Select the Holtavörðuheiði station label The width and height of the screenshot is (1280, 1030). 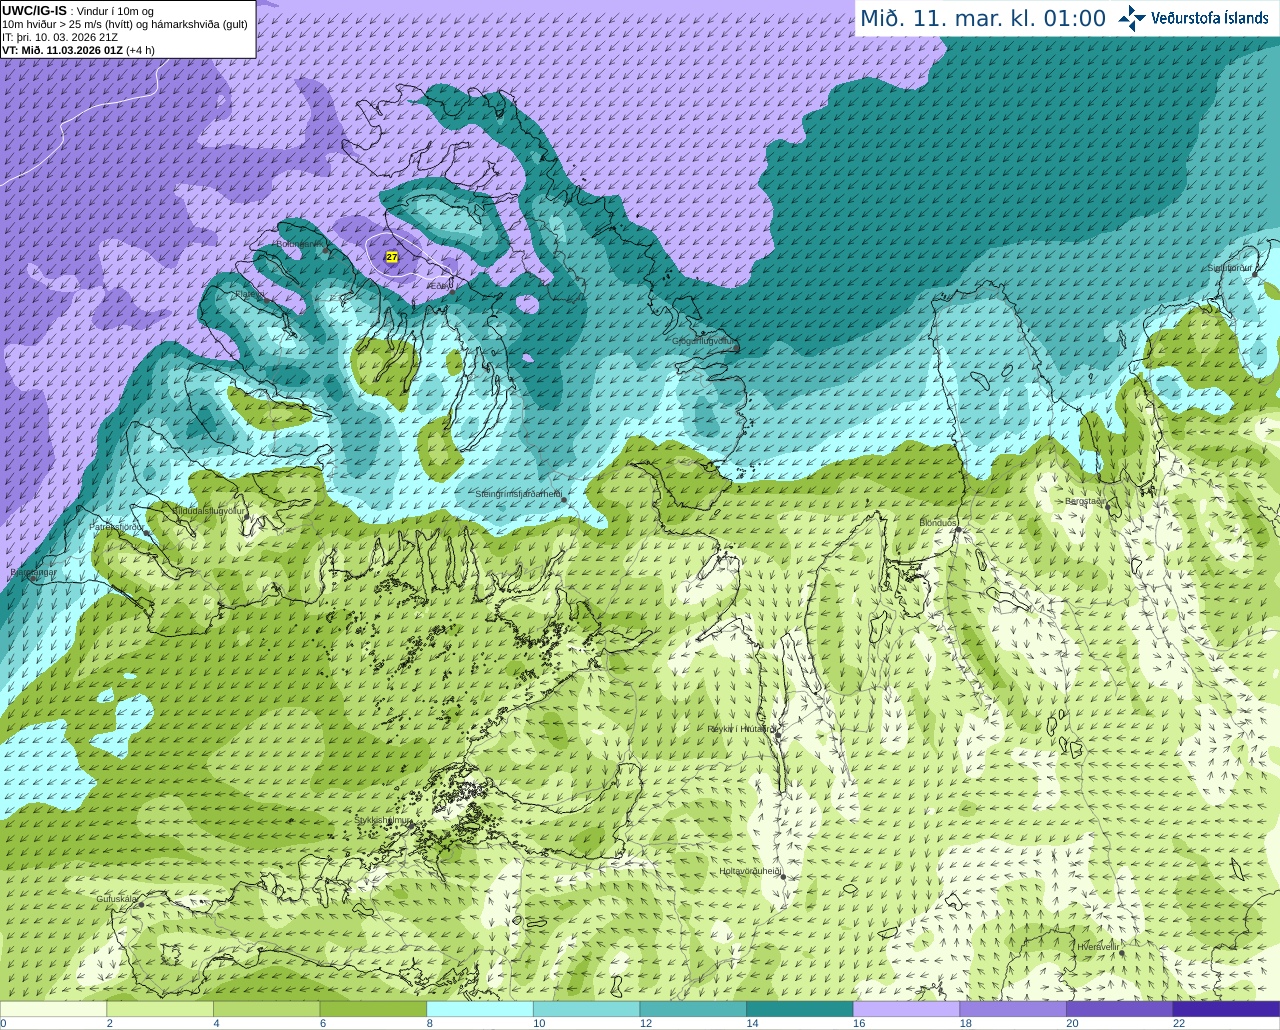point(750,871)
